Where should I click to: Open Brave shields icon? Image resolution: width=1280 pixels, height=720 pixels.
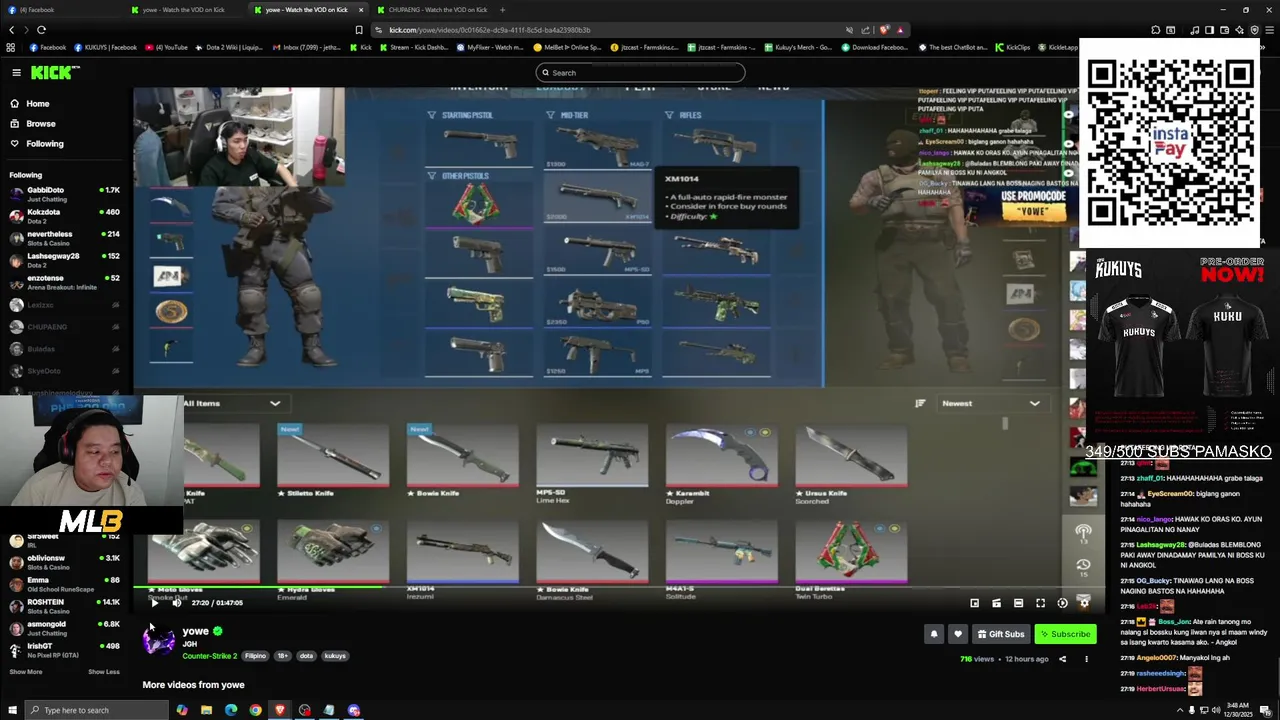(884, 30)
